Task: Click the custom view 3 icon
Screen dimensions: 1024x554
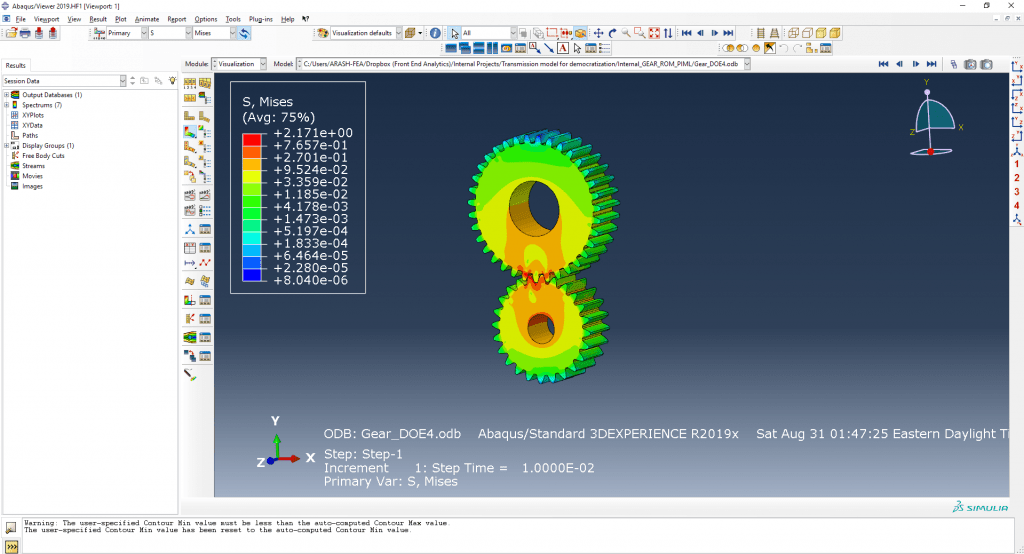Action: tap(1017, 191)
